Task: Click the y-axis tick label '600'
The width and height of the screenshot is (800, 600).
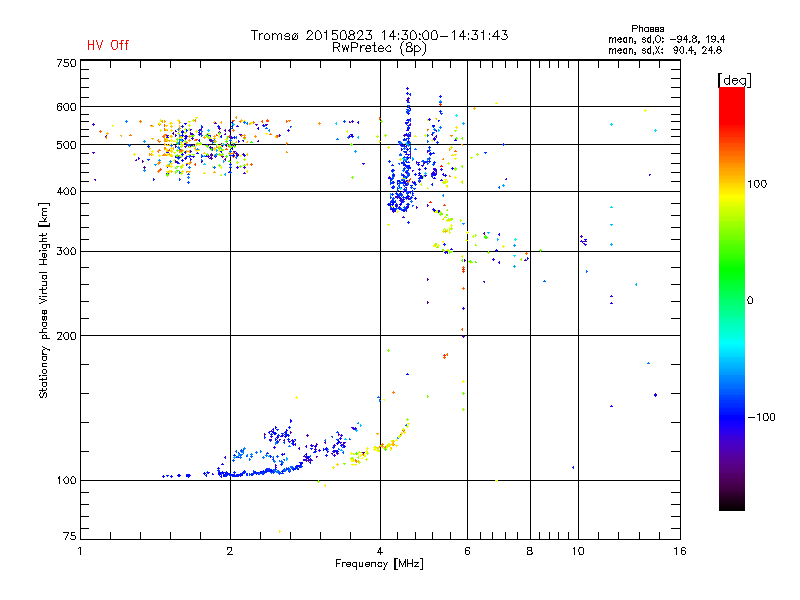Action: click(x=66, y=107)
